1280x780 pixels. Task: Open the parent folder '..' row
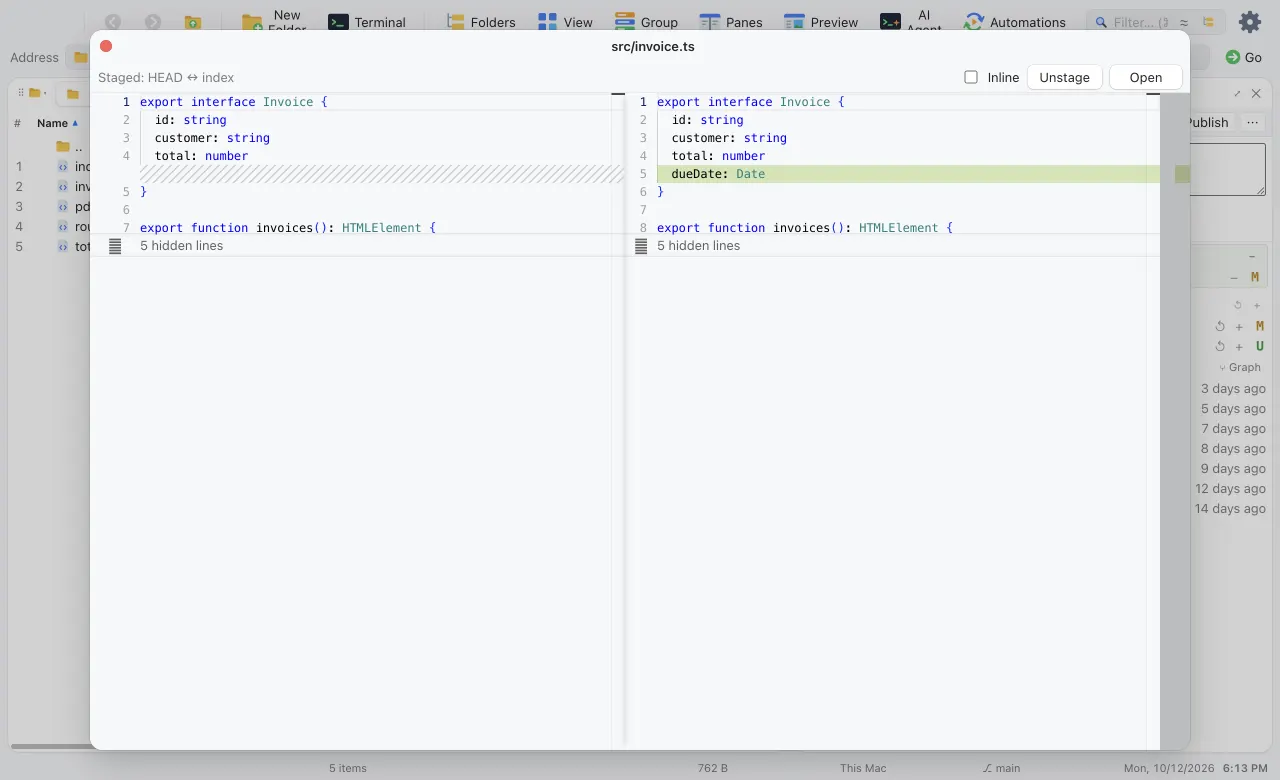point(70,147)
